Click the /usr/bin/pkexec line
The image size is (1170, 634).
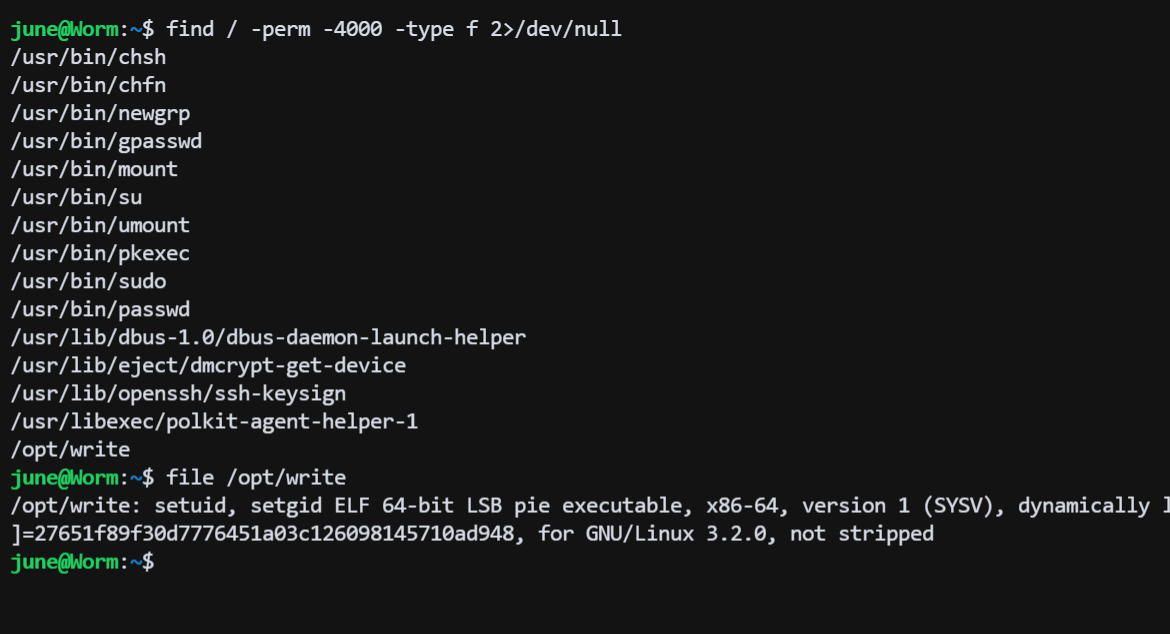pyautogui.click(x=100, y=253)
